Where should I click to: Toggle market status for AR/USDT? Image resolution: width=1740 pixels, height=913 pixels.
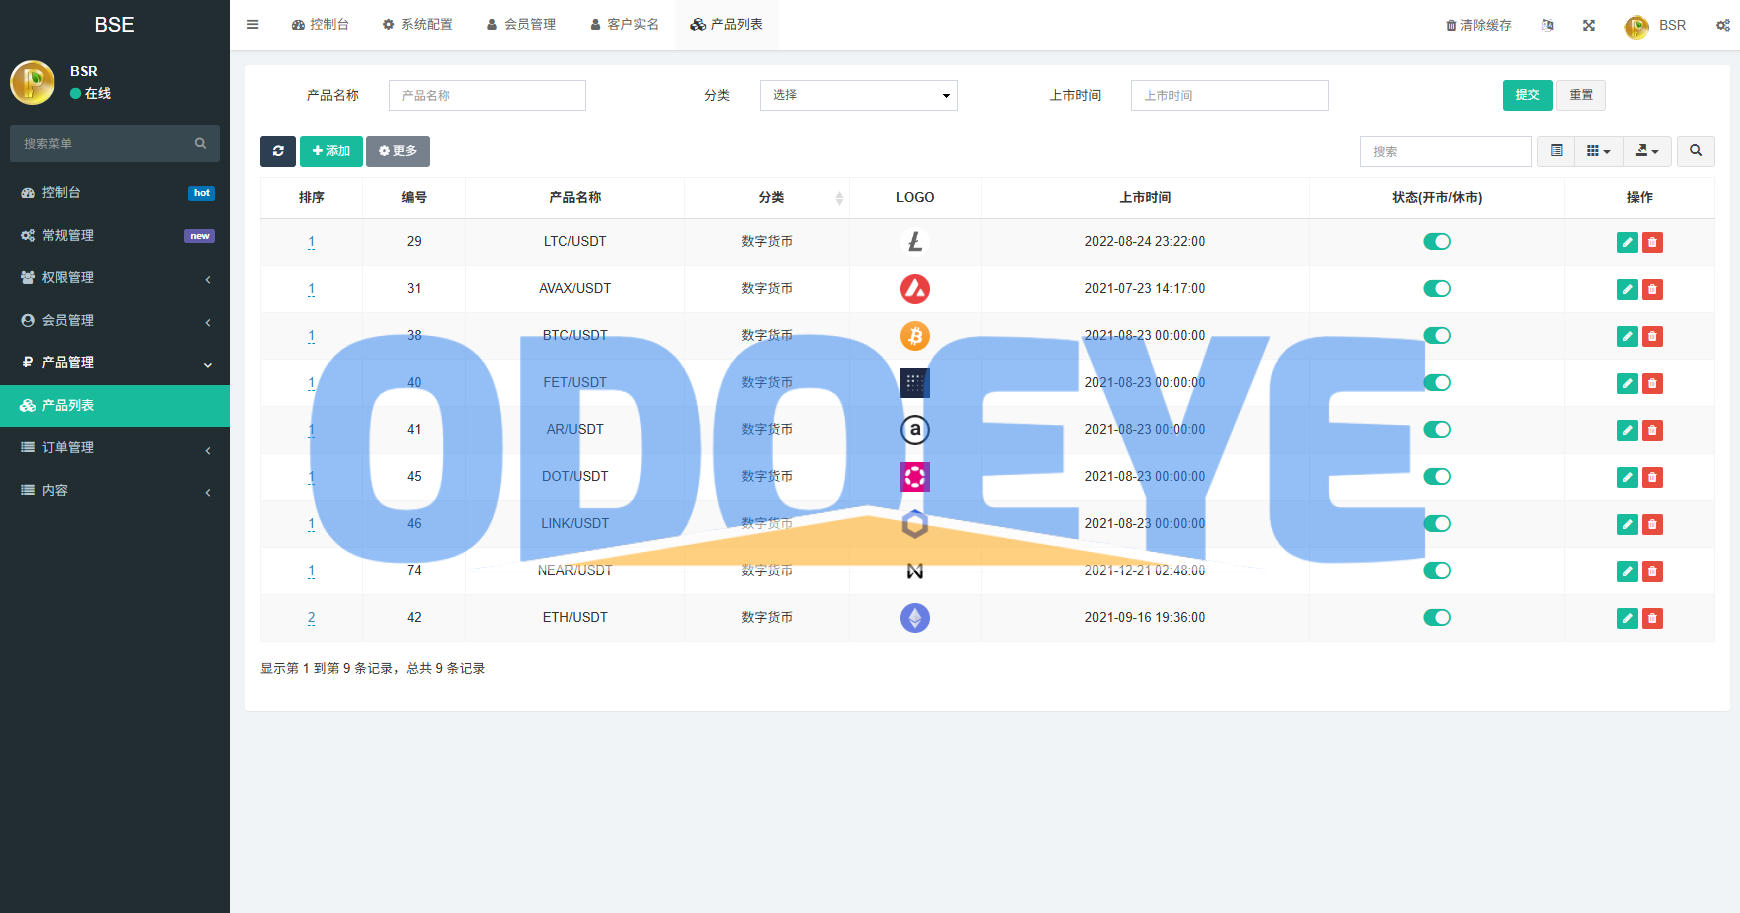tap(1437, 430)
